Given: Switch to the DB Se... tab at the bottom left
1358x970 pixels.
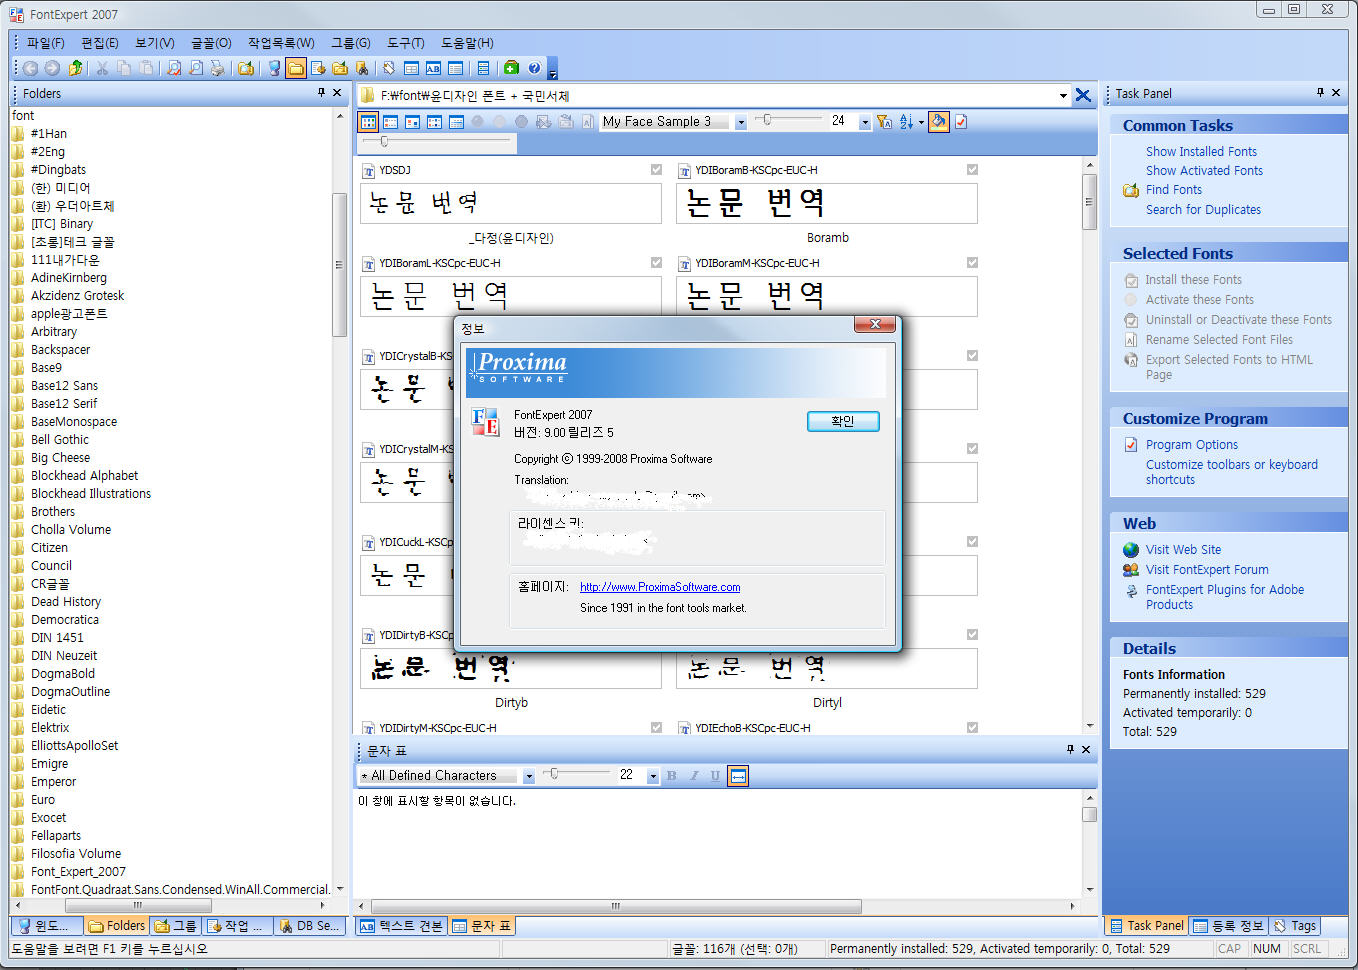Looking at the screenshot, I should tap(309, 926).
